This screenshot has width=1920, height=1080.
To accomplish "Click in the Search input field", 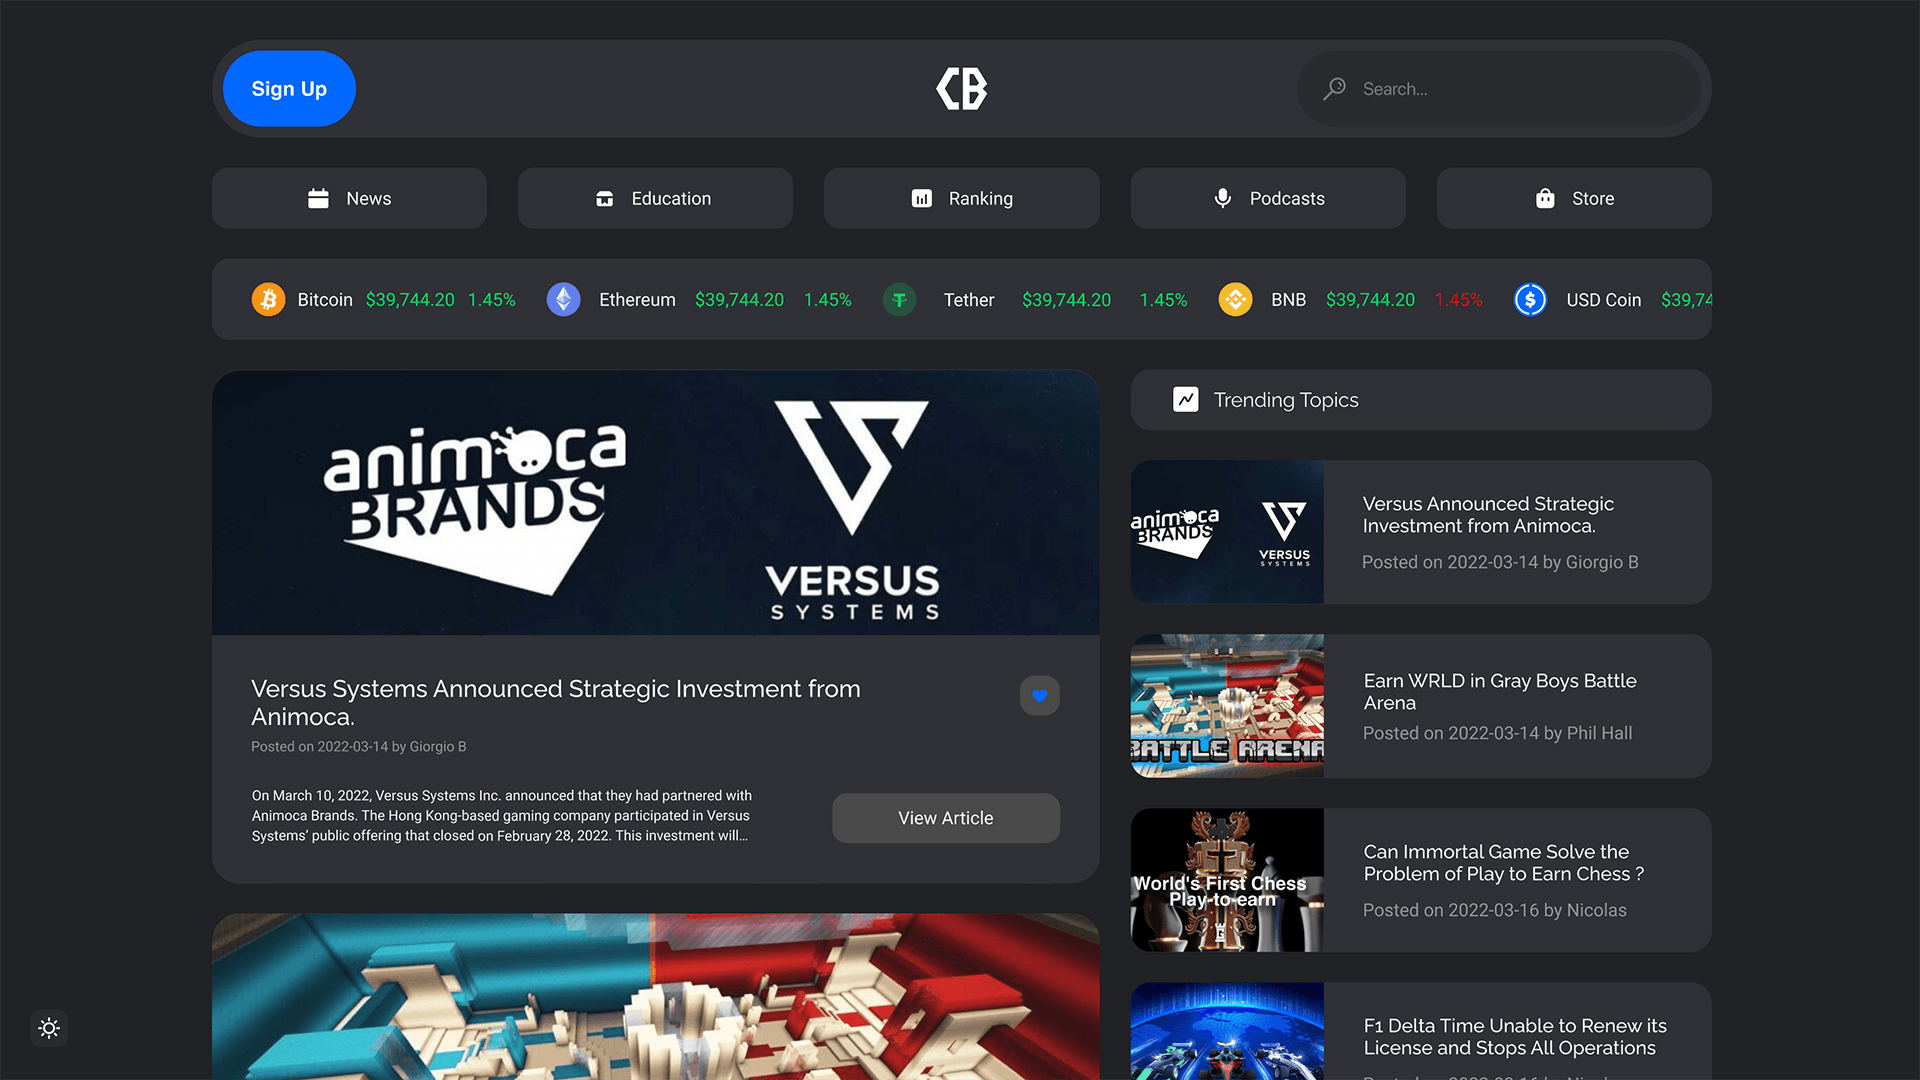I will (x=1500, y=89).
